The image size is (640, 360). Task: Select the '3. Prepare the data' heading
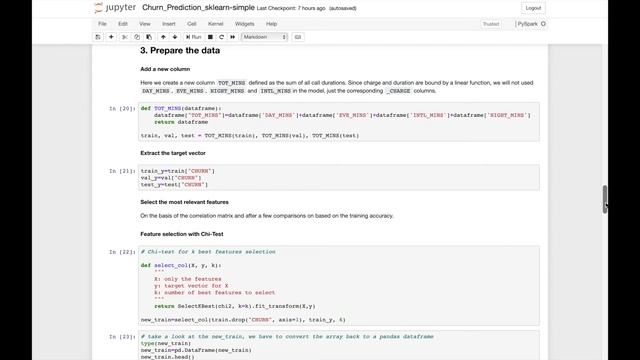point(180,51)
